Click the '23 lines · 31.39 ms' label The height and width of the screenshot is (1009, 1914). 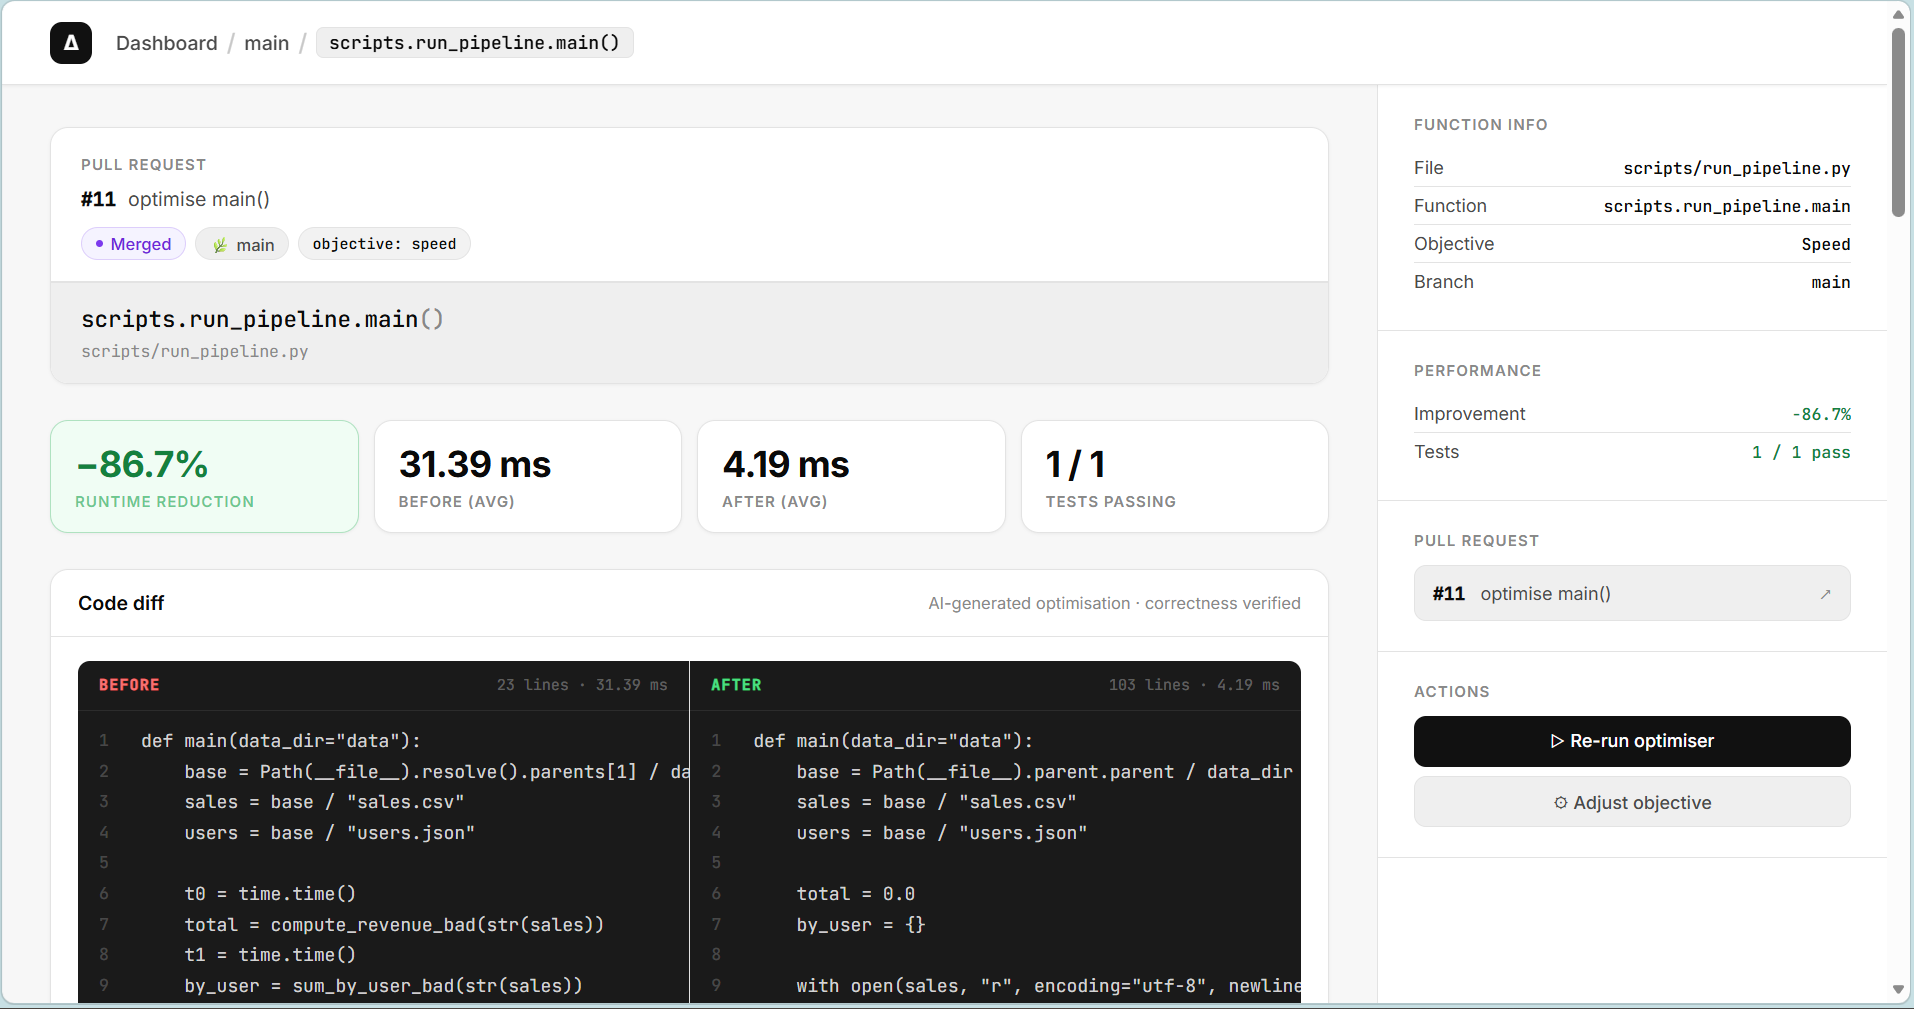pyautogui.click(x=582, y=685)
